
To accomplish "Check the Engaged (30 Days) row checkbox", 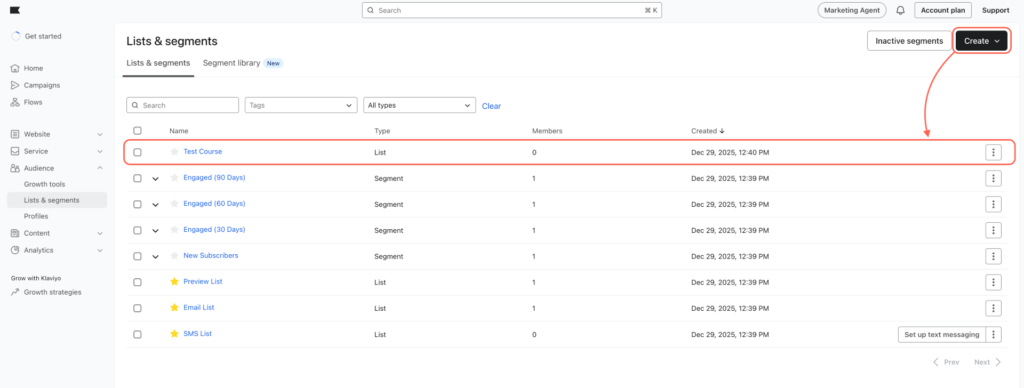I will coord(137,230).
